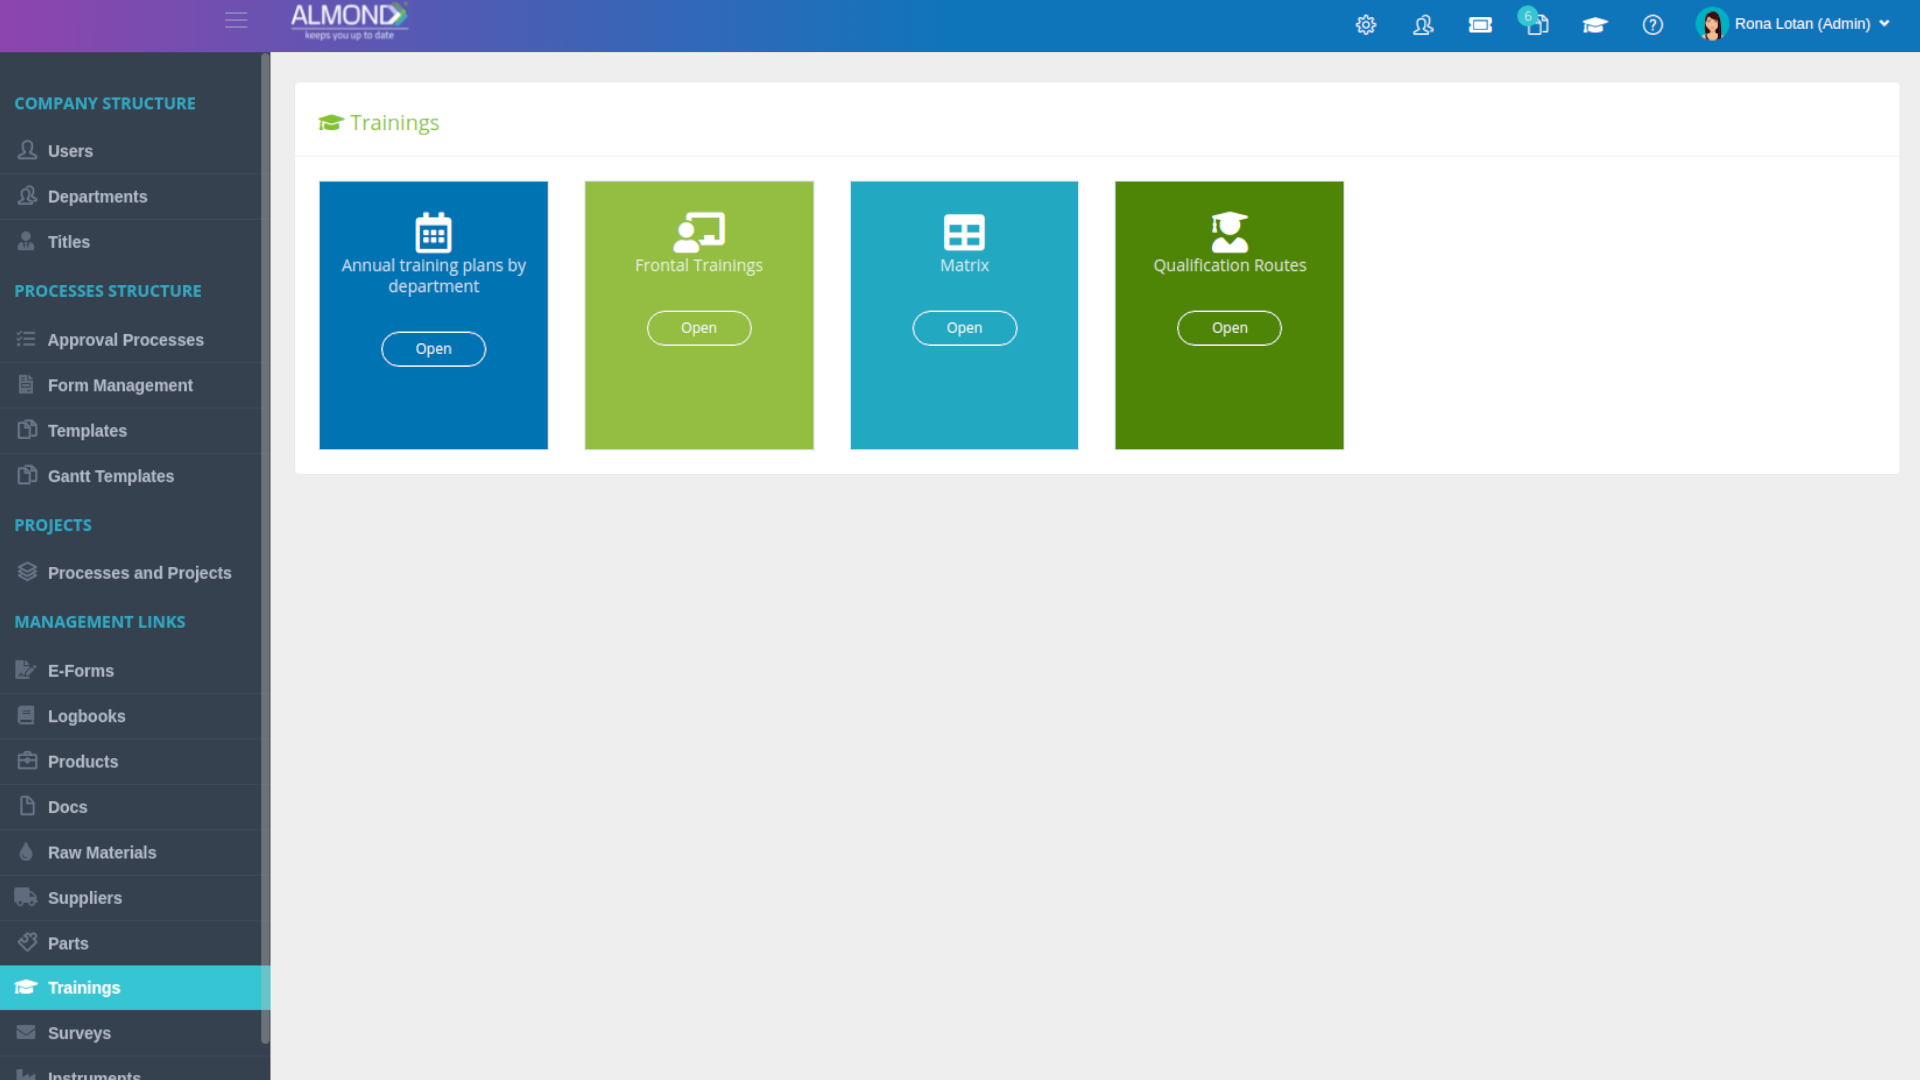Select Departments in the sidebar
Screen dimensions: 1920x1080
tap(130, 197)
